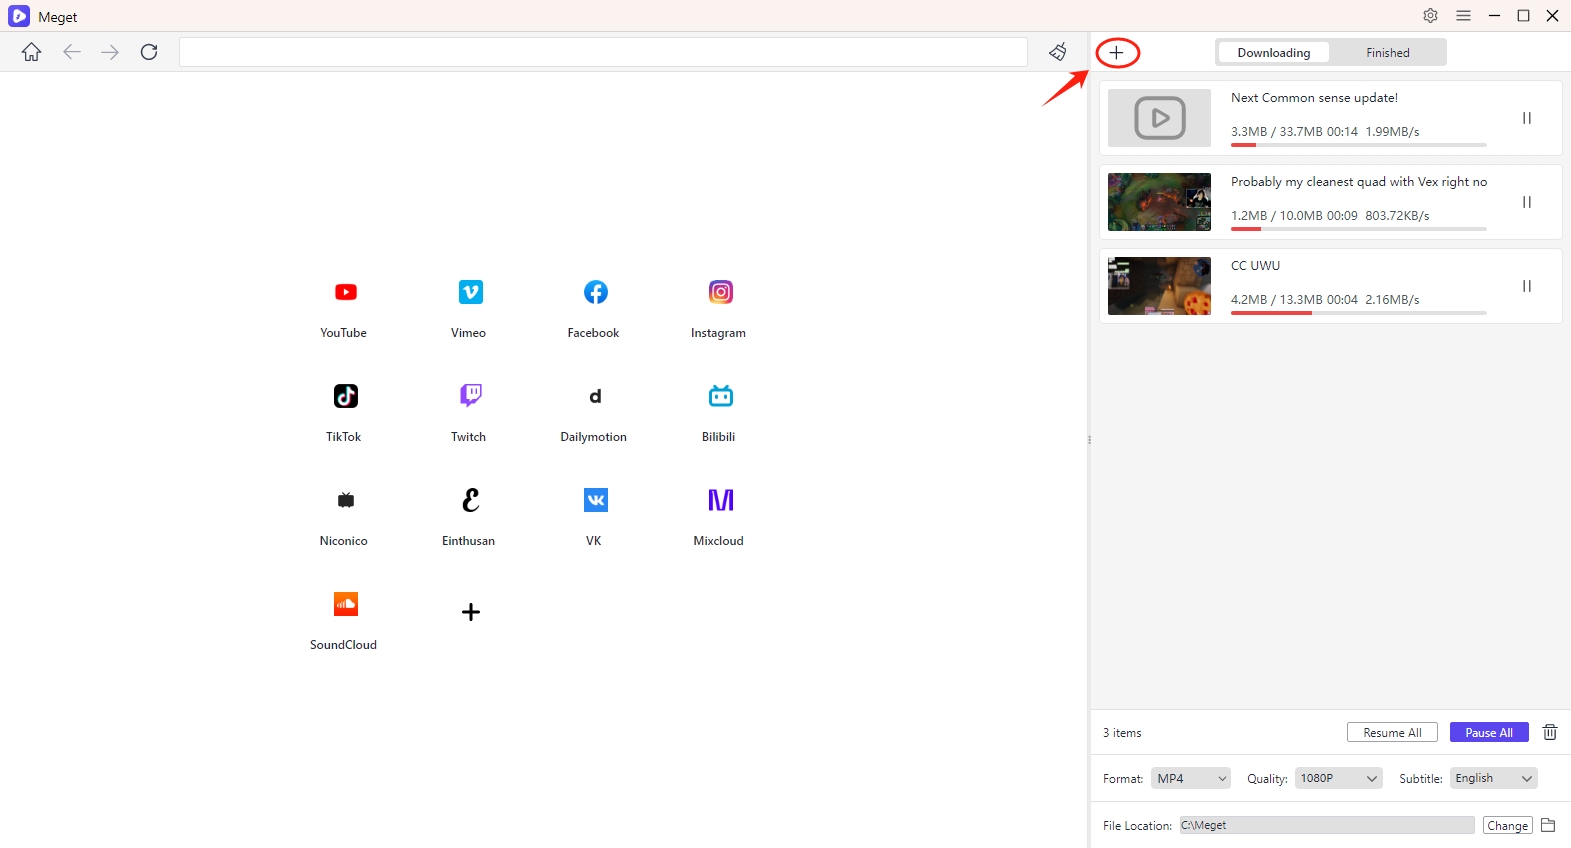Add a new download URL via plus button

coord(1117,52)
